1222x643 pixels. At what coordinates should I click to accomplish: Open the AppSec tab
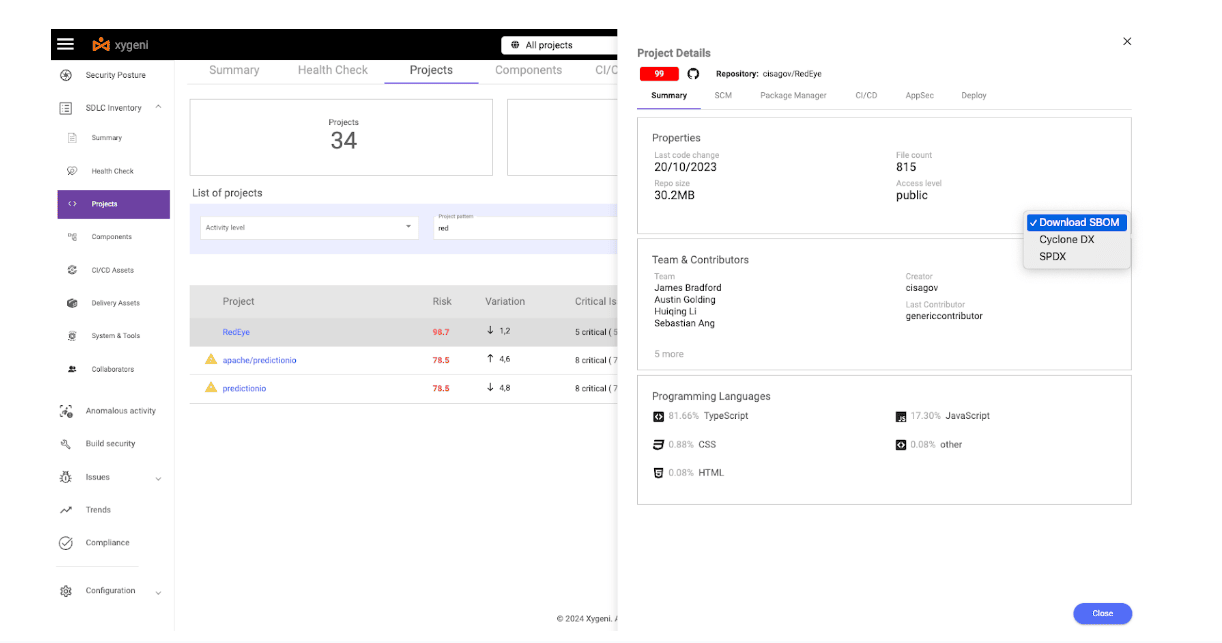[x=919, y=96]
